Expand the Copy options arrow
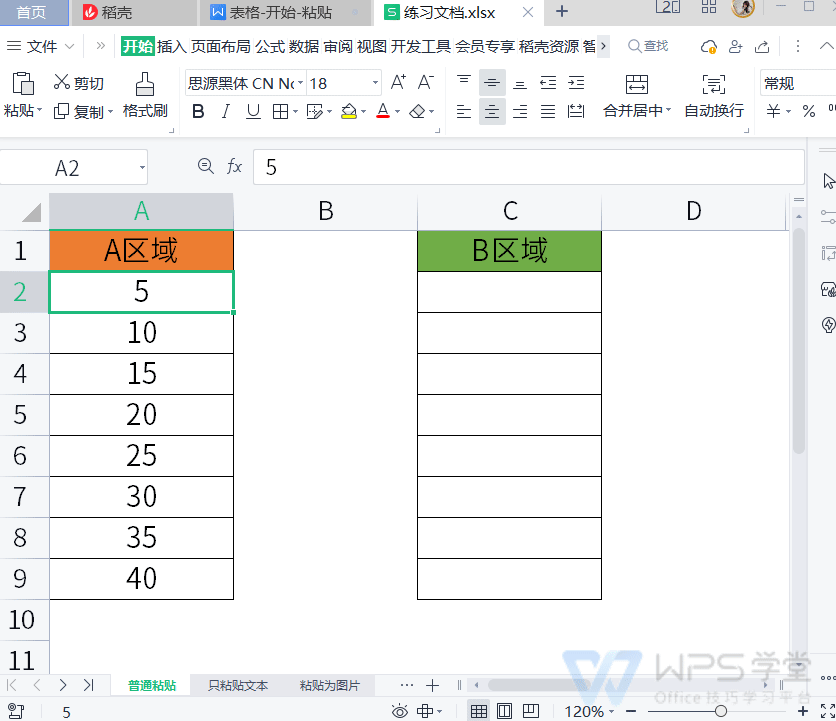This screenshot has height=721, width=836. pyautogui.click(x=110, y=112)
